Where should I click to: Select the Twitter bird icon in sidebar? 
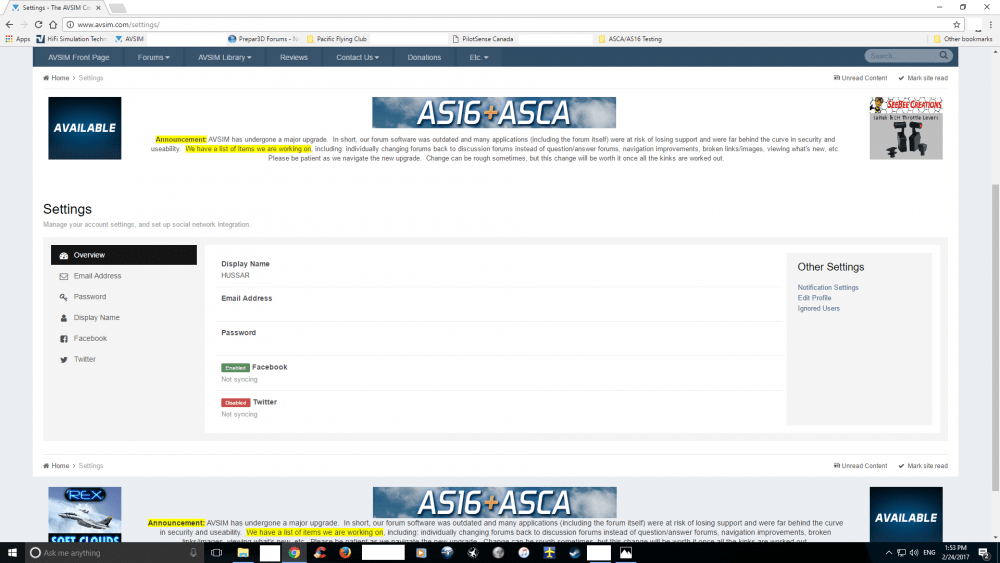(x=64, y=360)
